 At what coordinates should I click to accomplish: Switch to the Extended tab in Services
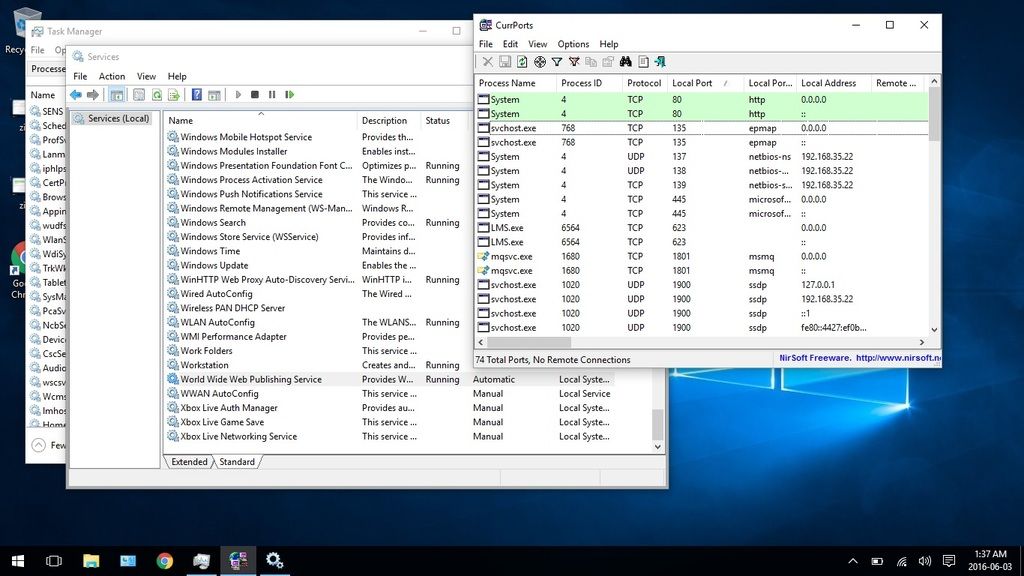(189, 462)
